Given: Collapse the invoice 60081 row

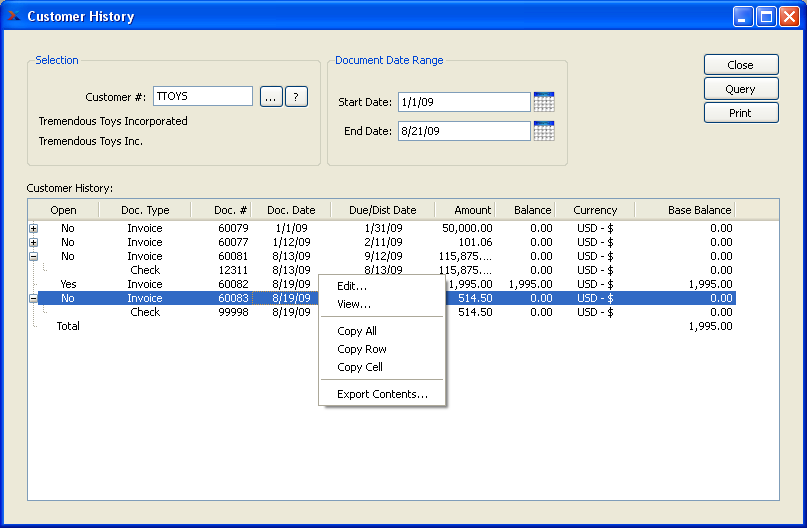Looking at the screenshot, I should click(x=33, y=256).
